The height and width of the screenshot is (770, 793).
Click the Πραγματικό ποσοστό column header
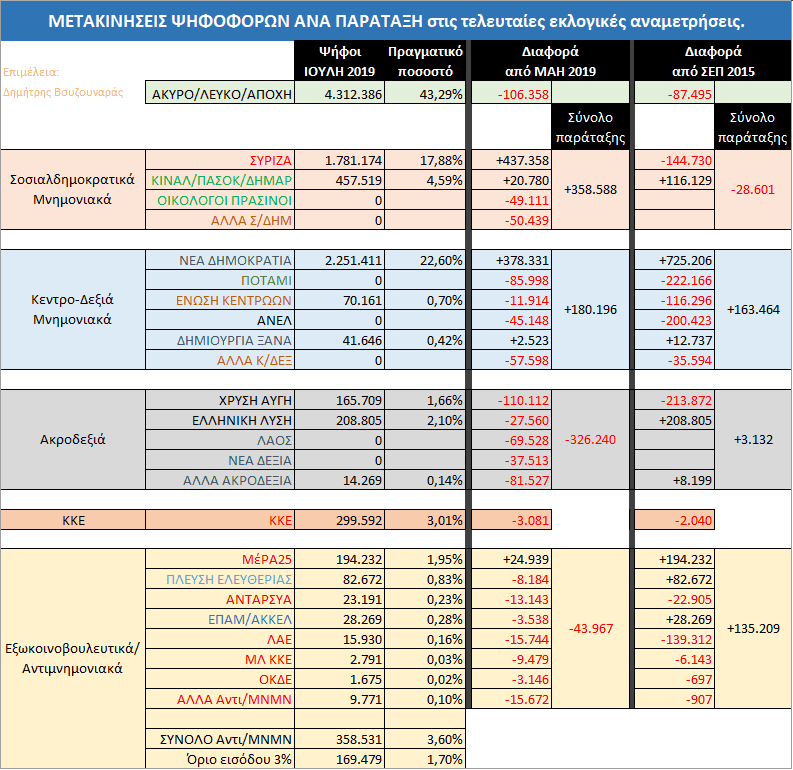425,61
